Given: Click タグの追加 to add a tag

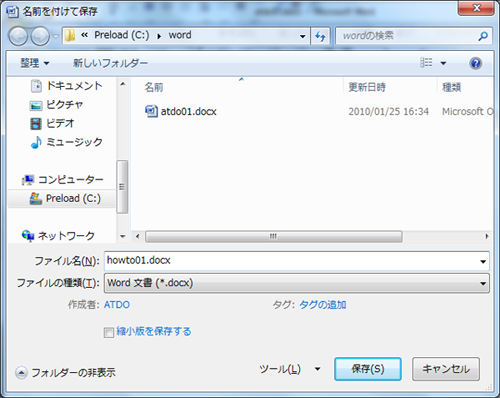Looking at the screenshot, I should [323, 305].
